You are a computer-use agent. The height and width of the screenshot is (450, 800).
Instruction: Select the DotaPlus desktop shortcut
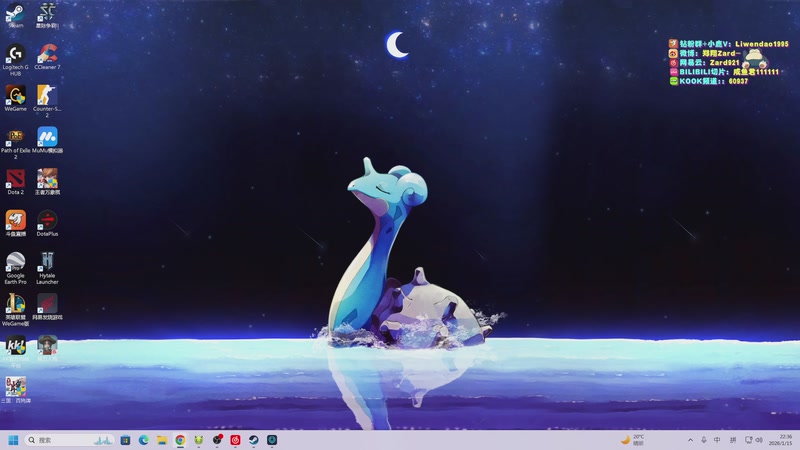(x=47, y=223)
